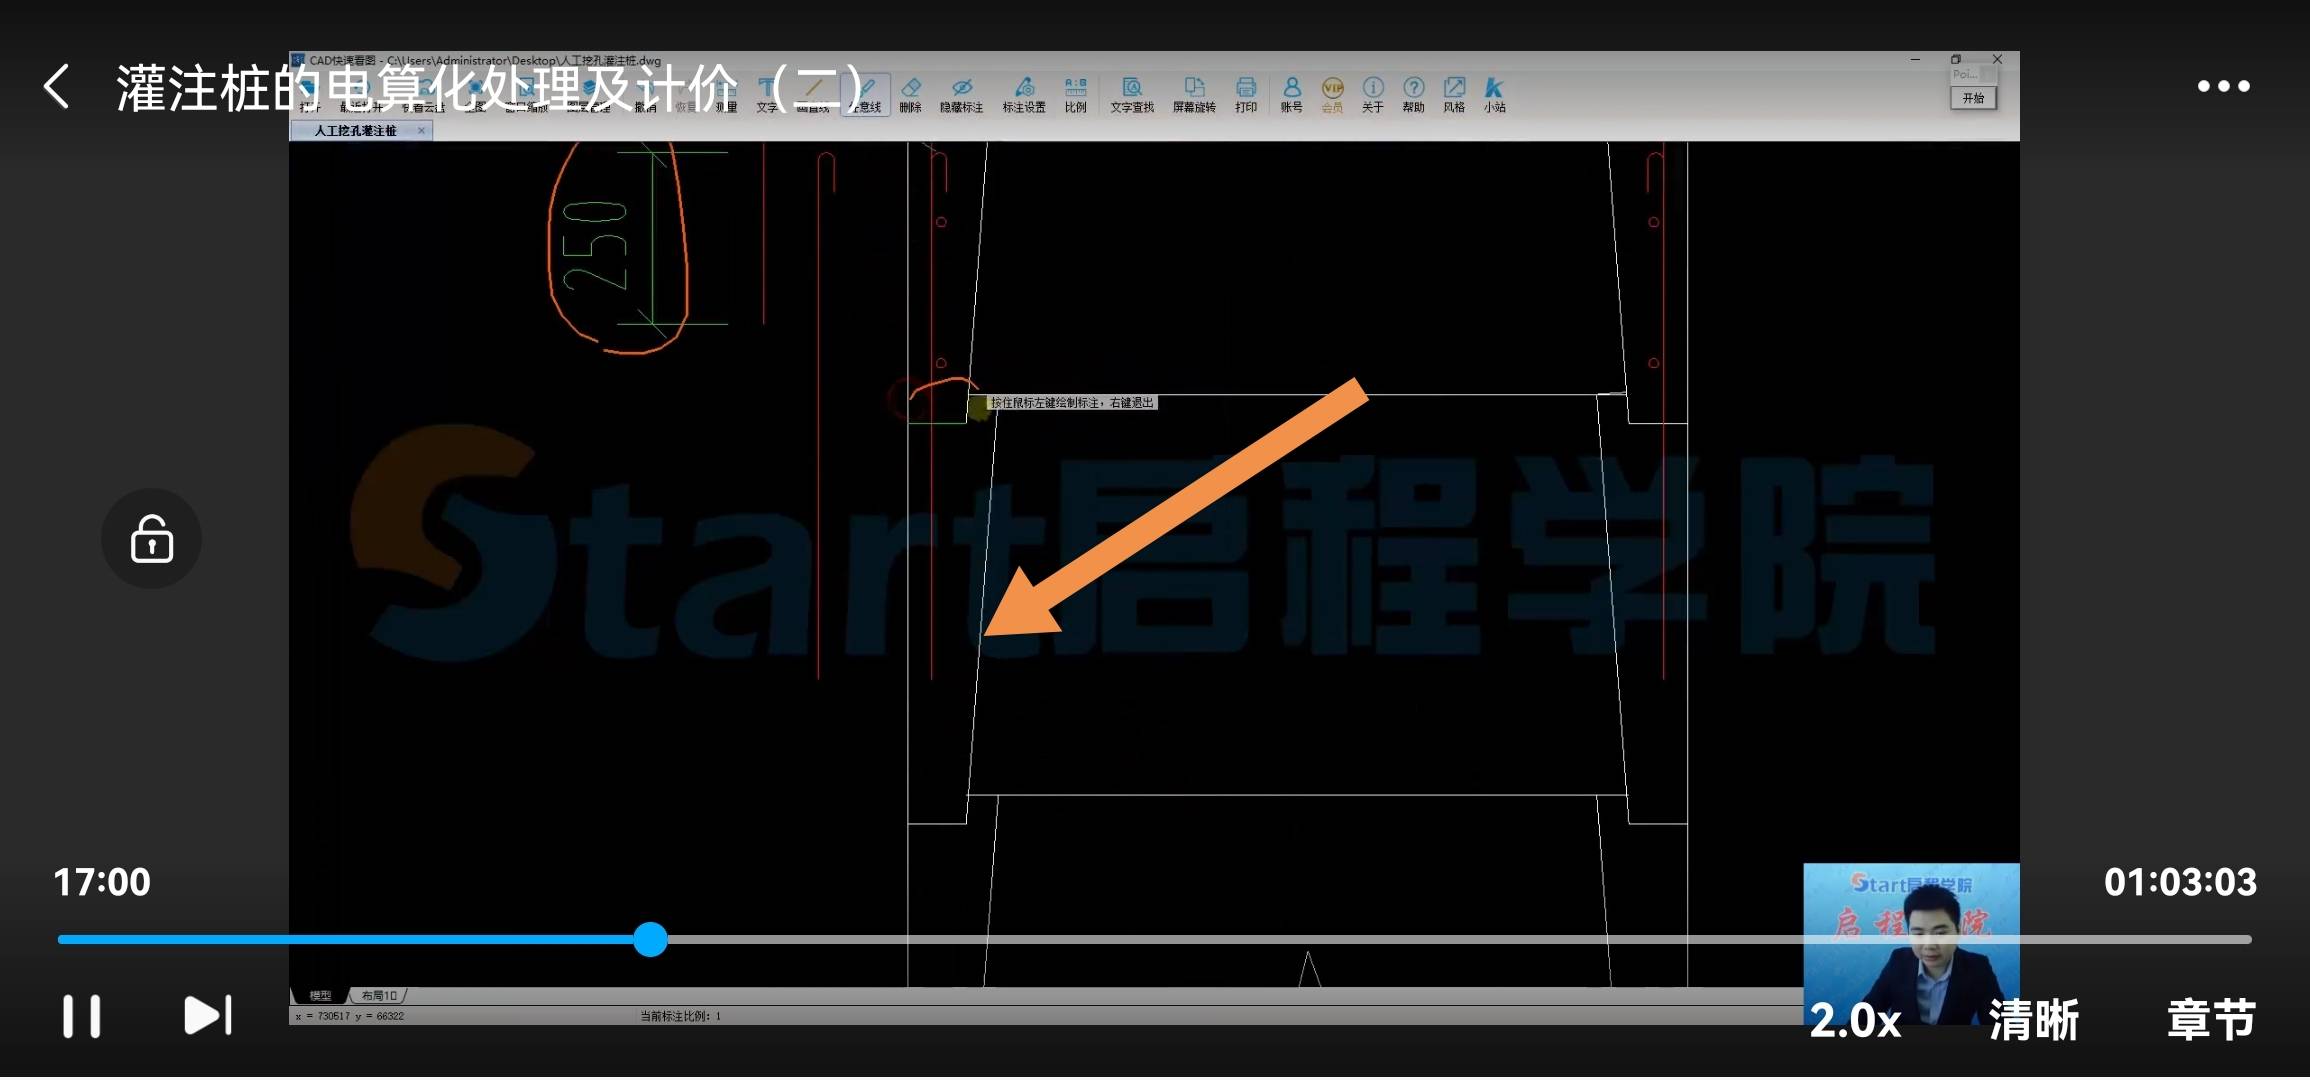2310x1080 pixels.
Task: Click the 17:00 elapsed time label
Action: click(x=102, y=882)
